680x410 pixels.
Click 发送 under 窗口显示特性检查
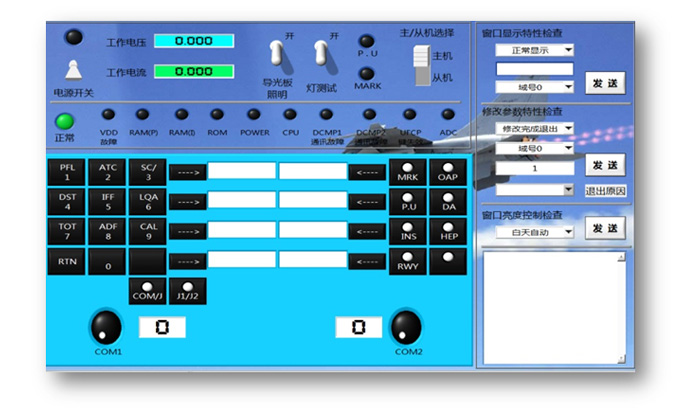tap(604, 83)
